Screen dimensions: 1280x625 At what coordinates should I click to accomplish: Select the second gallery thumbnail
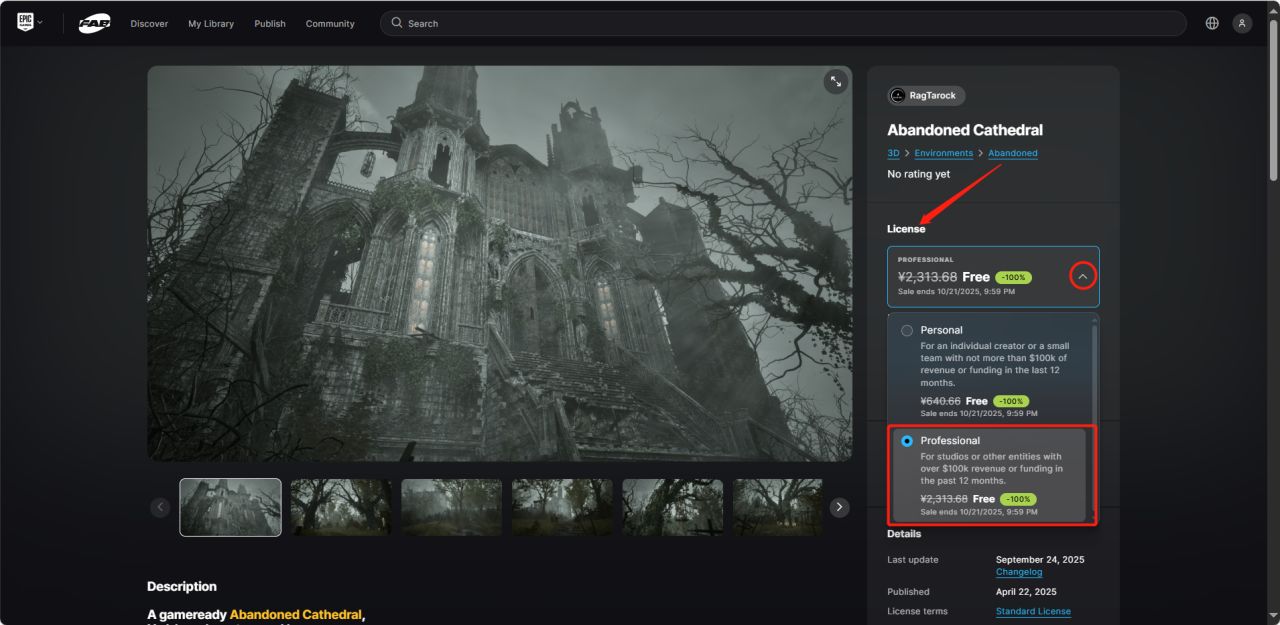click(341, 507)
